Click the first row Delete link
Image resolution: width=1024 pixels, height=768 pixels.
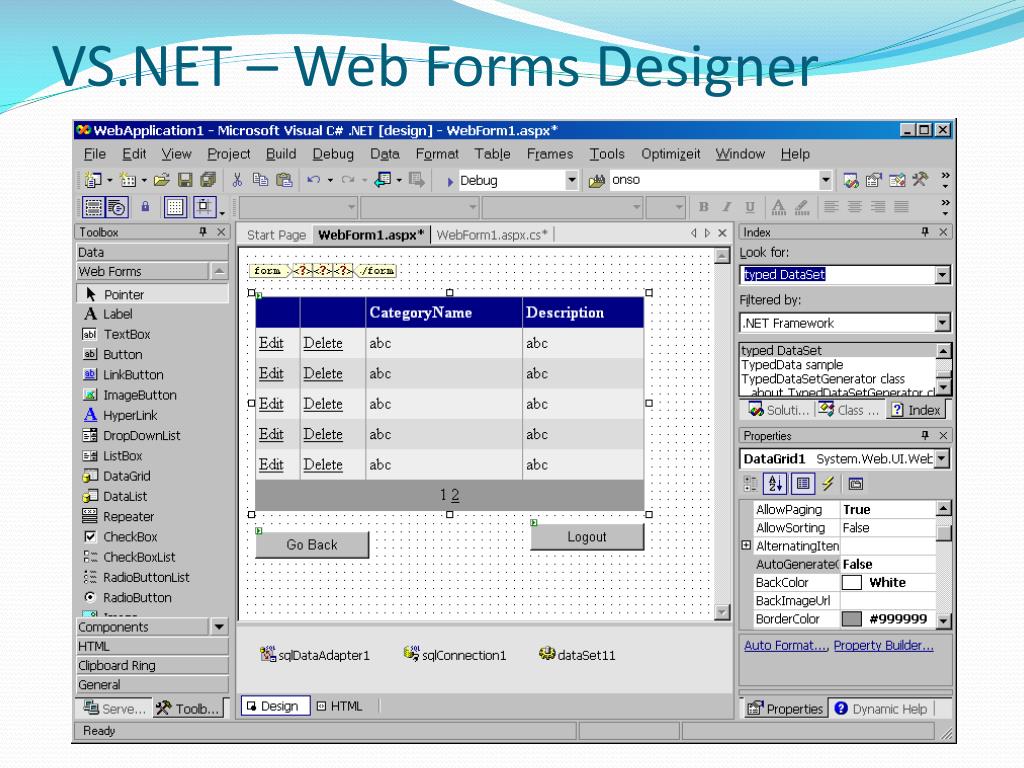click(x=323, y=343)
